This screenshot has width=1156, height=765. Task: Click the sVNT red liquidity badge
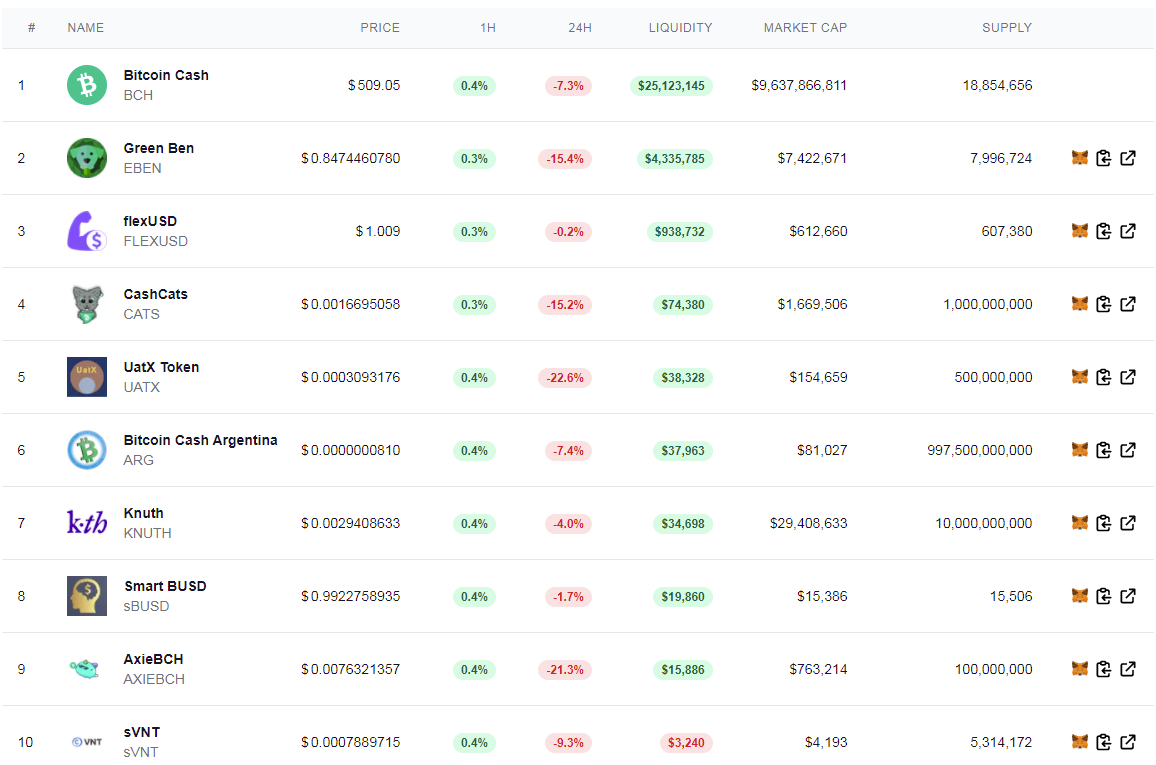tap(686, 742)
